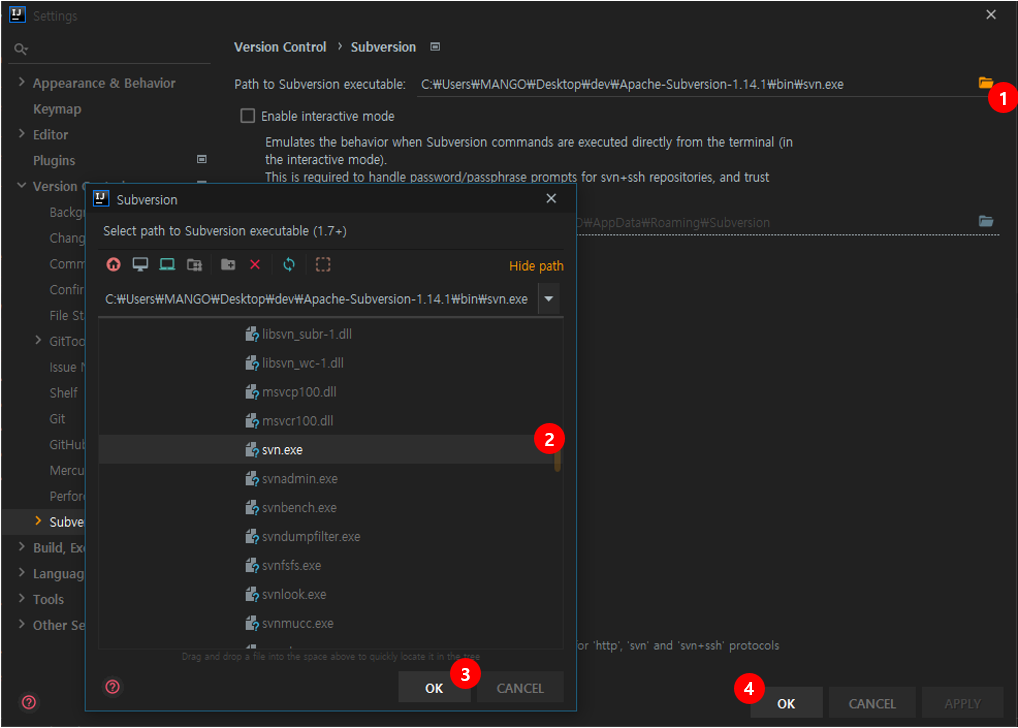Create new folder in file chooser

click(228, 264)
